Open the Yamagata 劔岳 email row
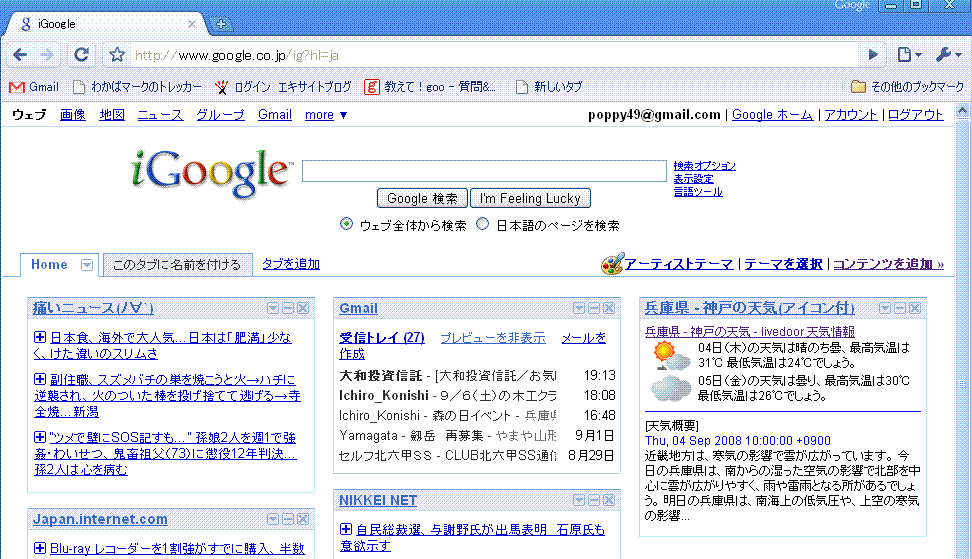 click(x=477, y=436)
